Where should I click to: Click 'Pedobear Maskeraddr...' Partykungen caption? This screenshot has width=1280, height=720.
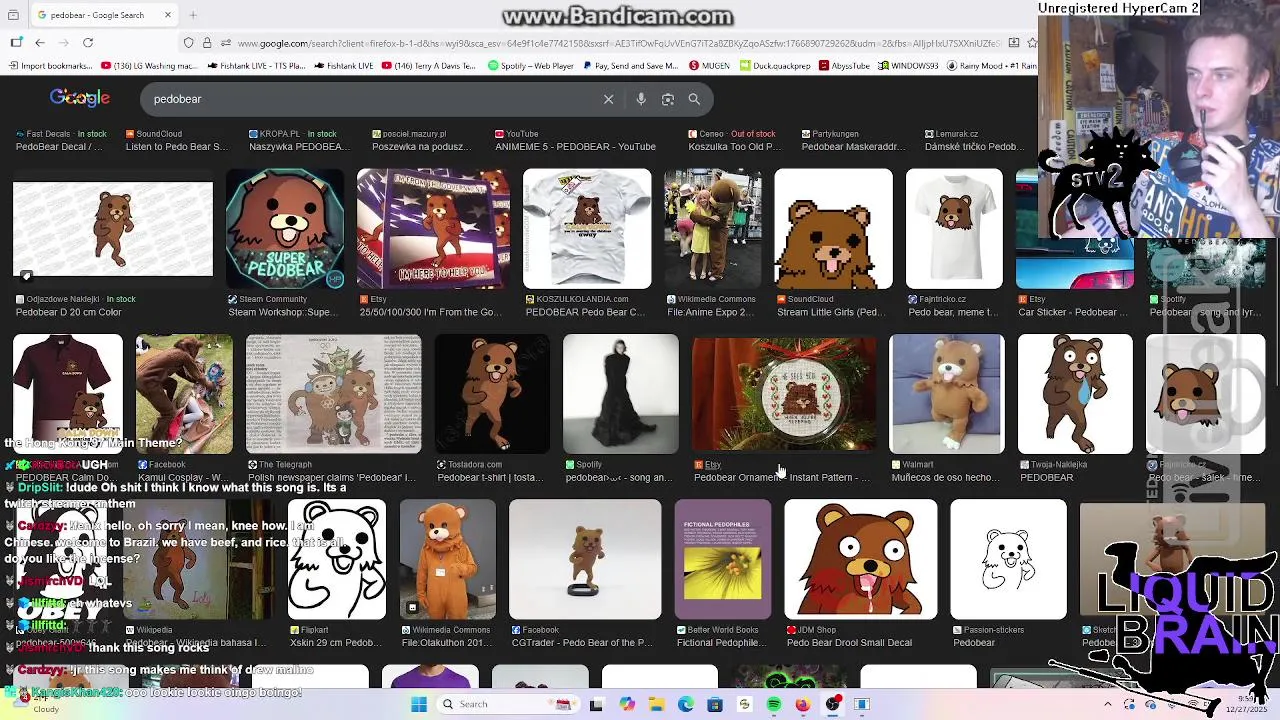pyautogui.click(x=853, y=146)
